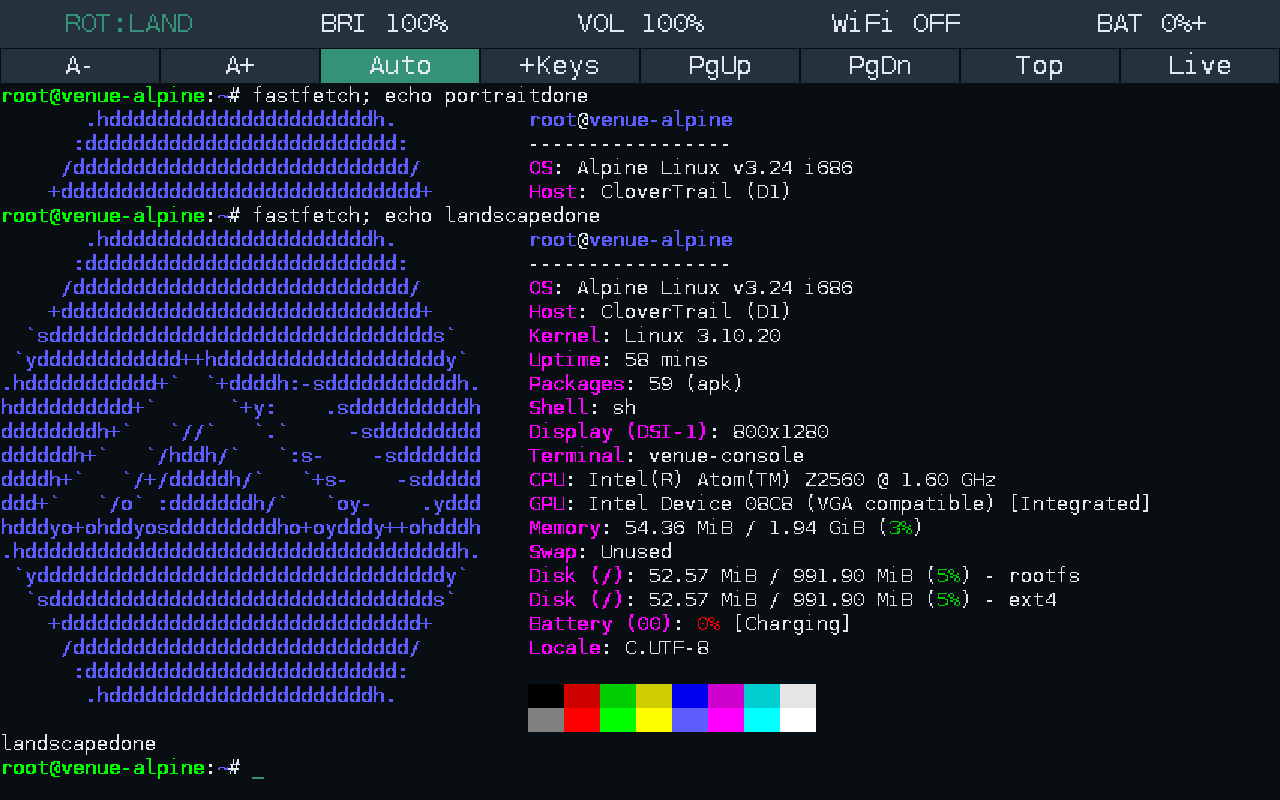Toggle the WiFi OFF status item
The height and width of the screenshot is (800, 1280).
tap(896, 23)
